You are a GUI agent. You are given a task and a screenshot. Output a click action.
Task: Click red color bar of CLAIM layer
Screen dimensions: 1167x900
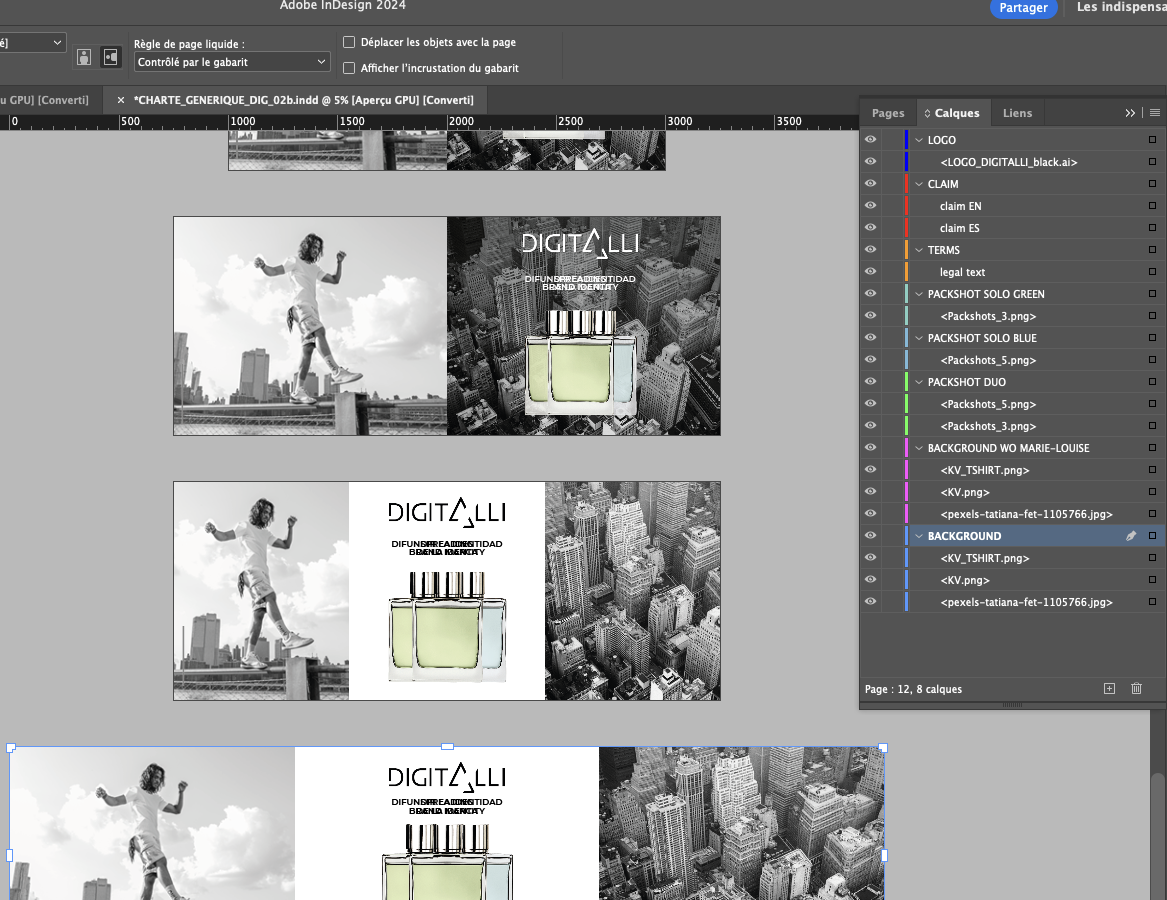coord(906,184)
